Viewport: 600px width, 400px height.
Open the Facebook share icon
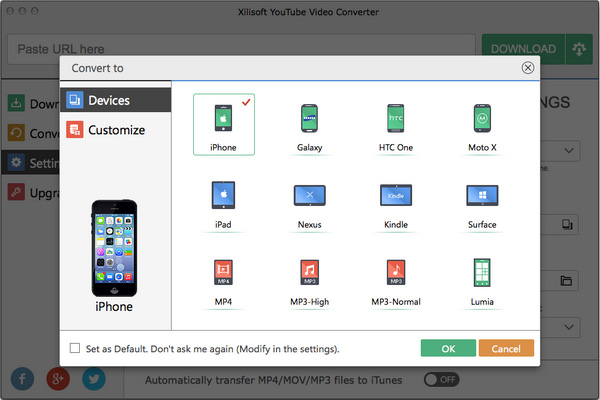pyautogui.click(x=23, y=379)
